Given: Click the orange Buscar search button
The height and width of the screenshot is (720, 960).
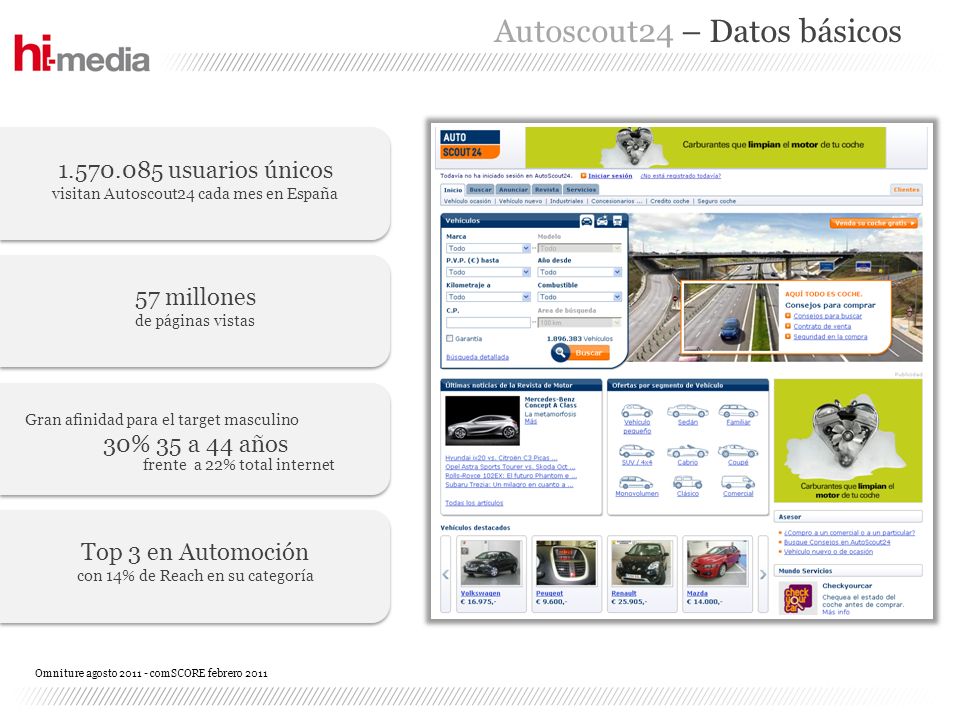Looking at the screenshot, I should pos(588,353).
